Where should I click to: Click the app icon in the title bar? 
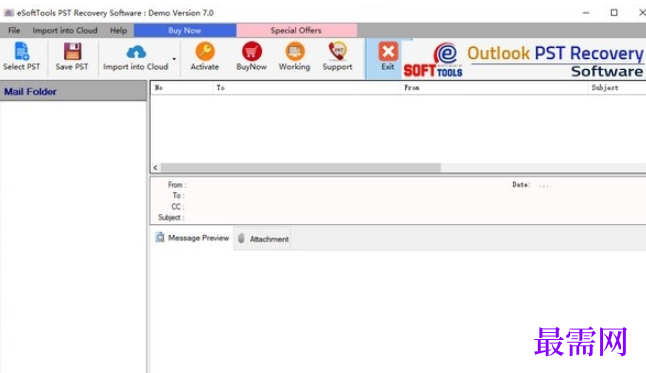(x=8, y=13)
